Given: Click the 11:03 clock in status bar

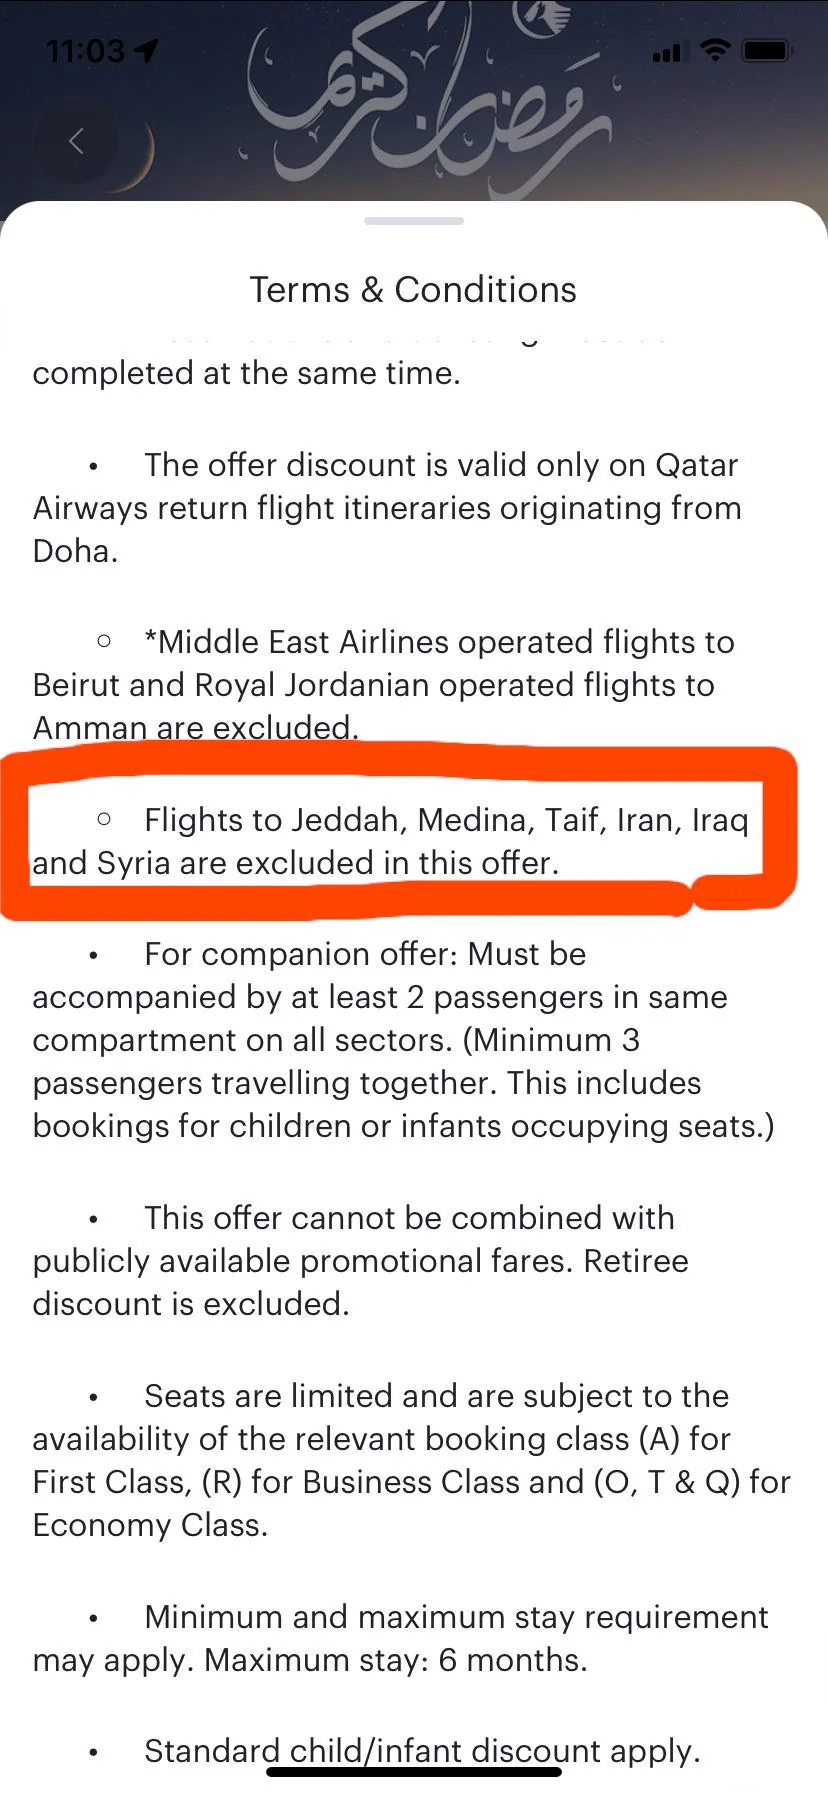Looking at the screenshot, I should click(86, 50).
